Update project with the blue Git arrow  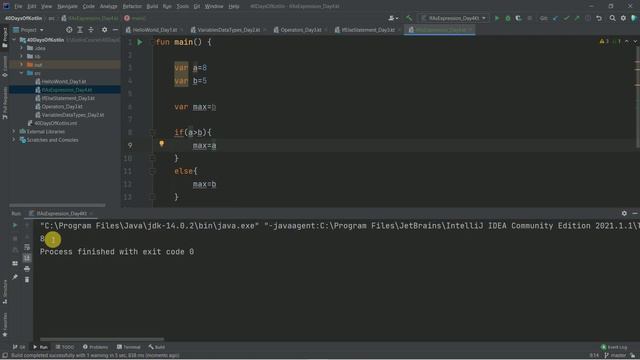click(x=555, y=18)
